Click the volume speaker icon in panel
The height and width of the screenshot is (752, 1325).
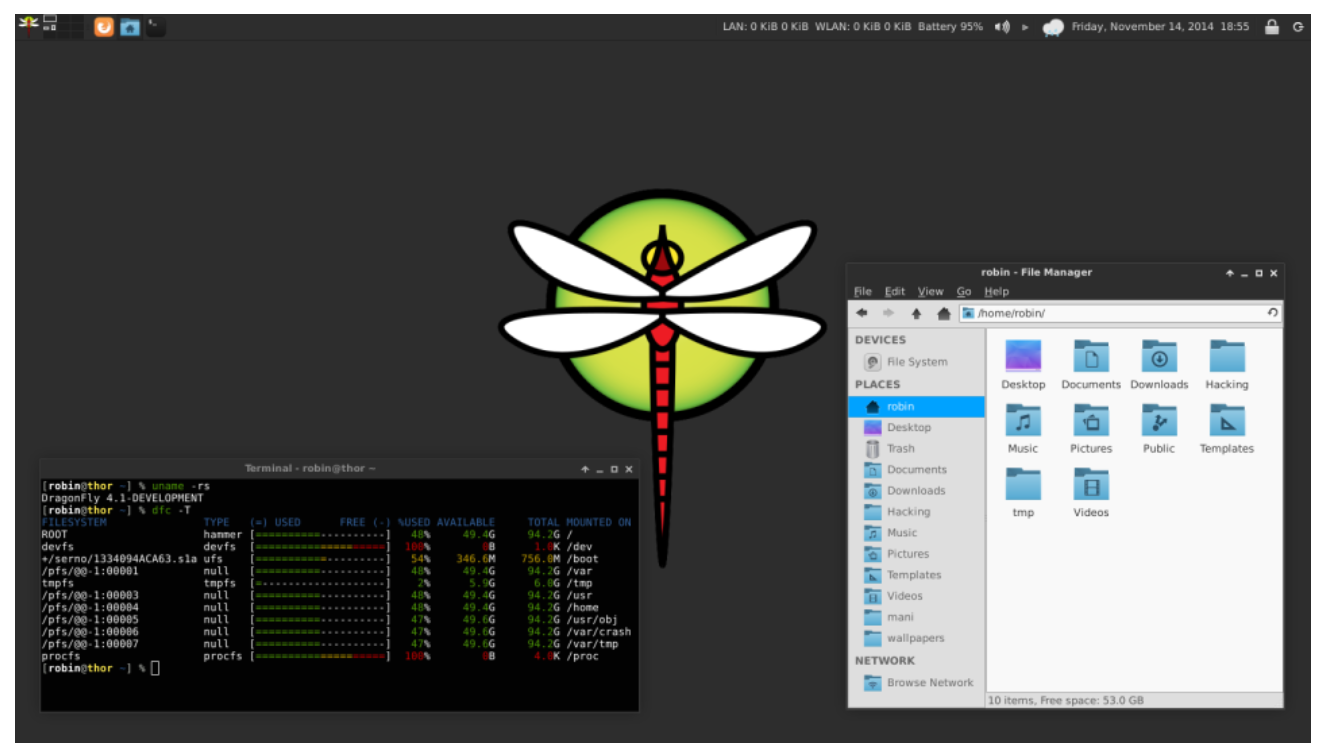click(1002, 27)
